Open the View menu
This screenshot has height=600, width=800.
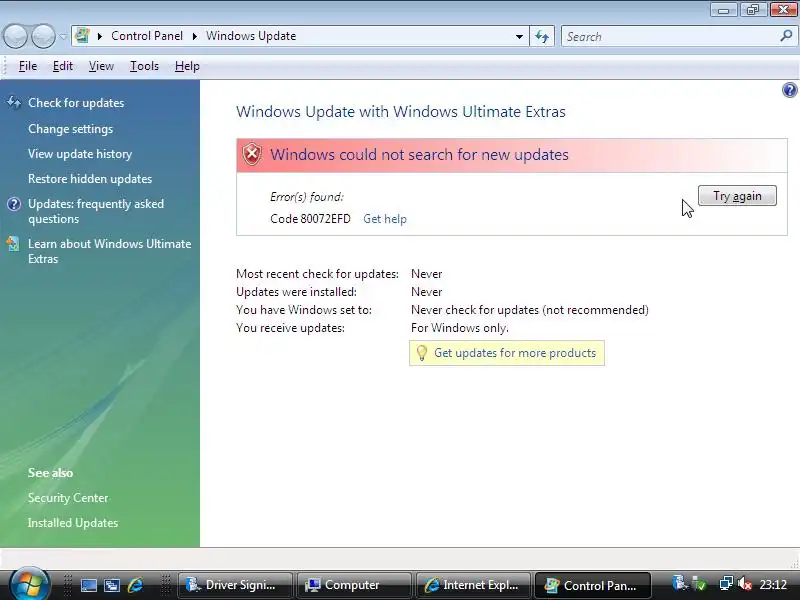[x=101, y=66]
